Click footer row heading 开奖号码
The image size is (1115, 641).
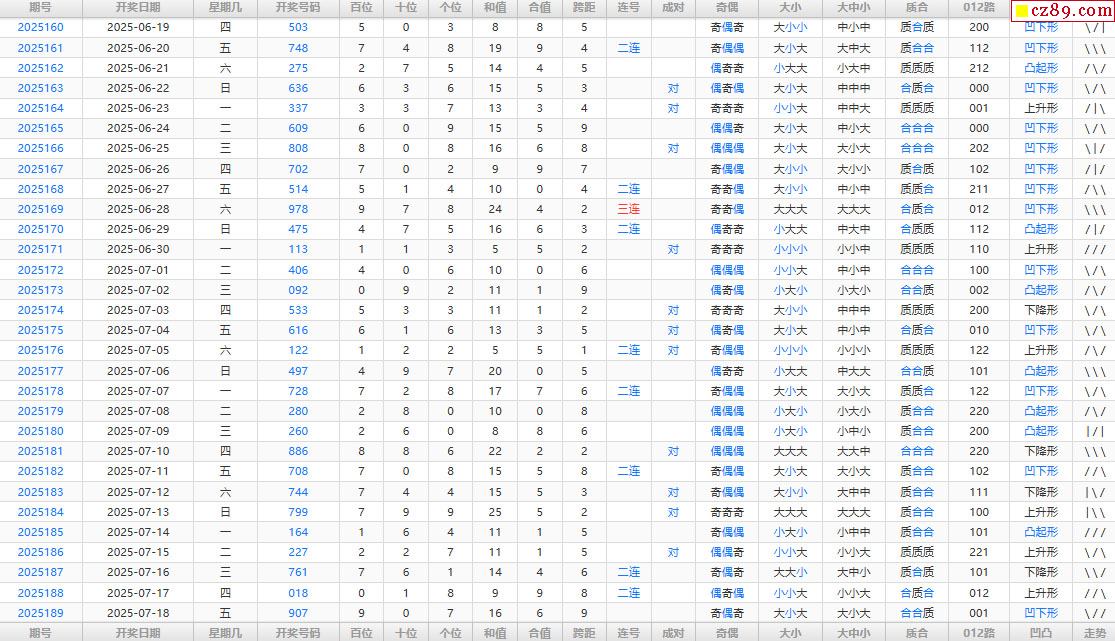(x=298, y=632)
